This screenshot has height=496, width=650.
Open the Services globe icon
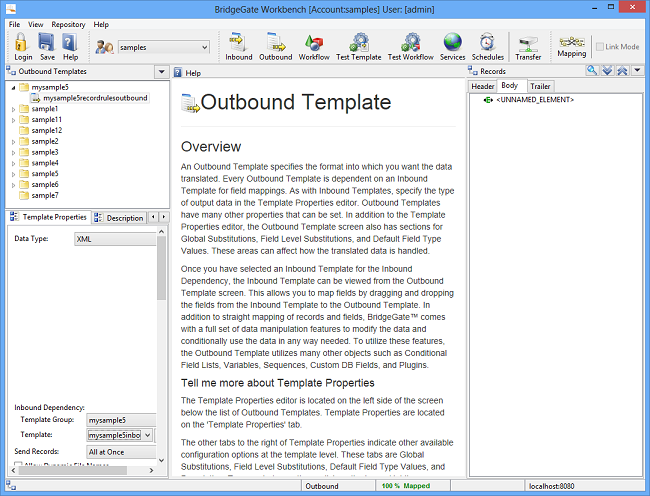[x=452, y=42]
